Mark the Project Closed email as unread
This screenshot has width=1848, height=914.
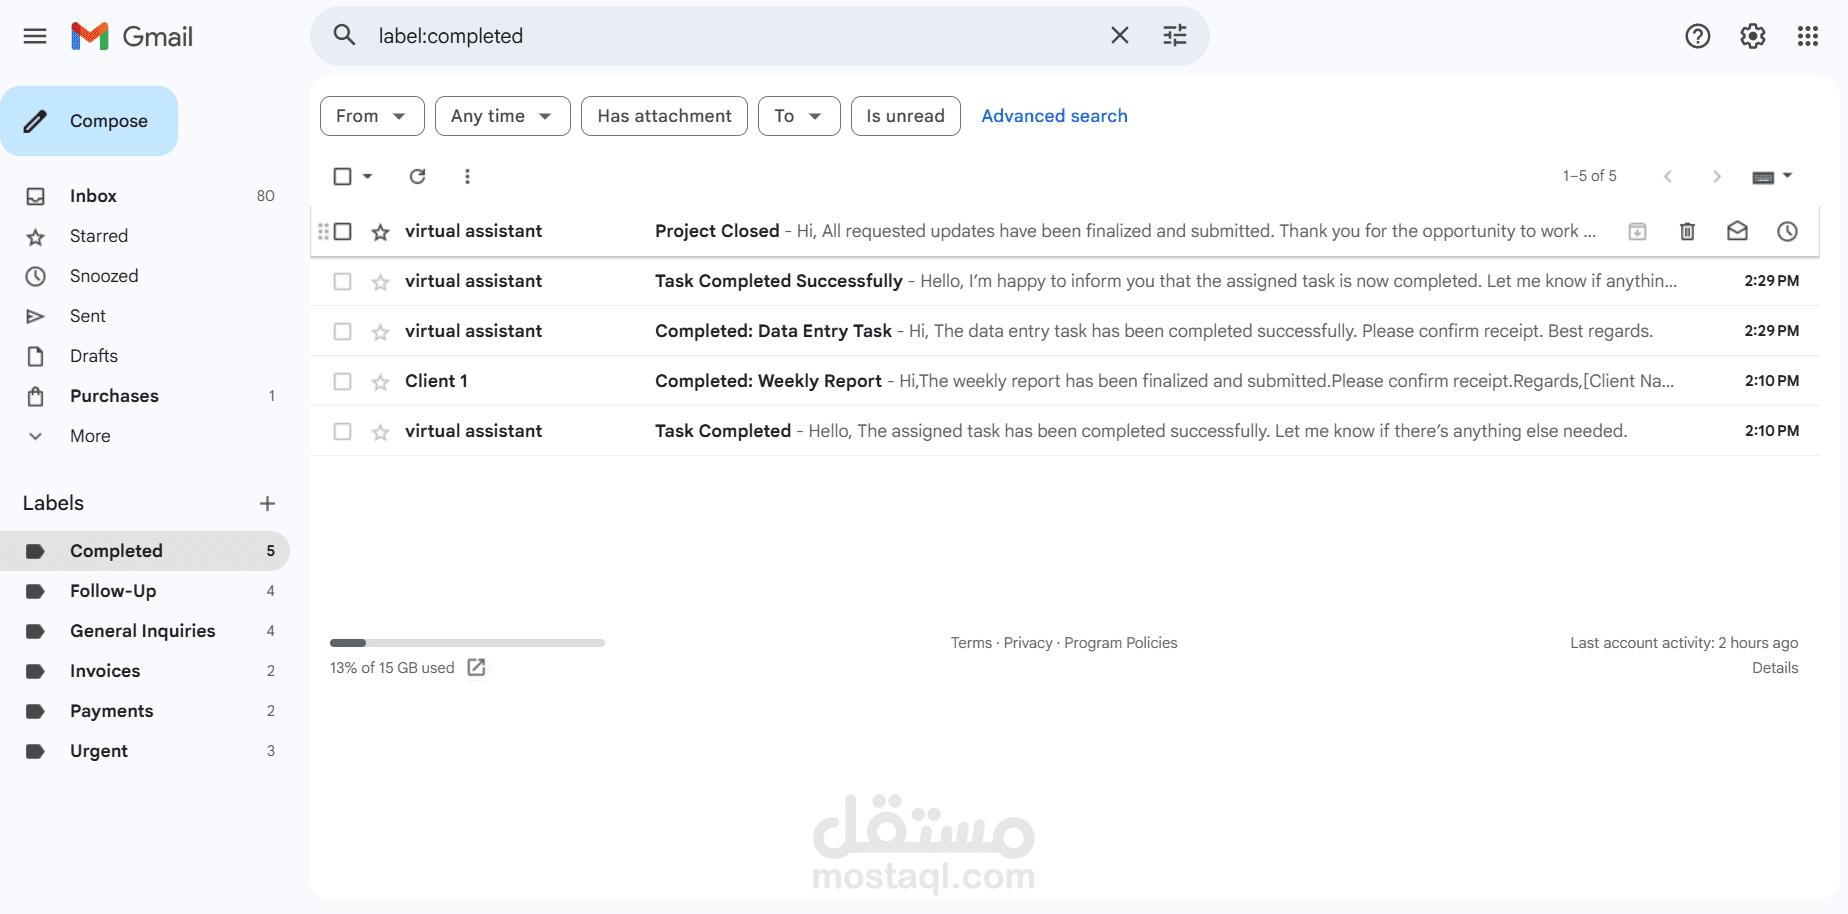click(1738, 231)
